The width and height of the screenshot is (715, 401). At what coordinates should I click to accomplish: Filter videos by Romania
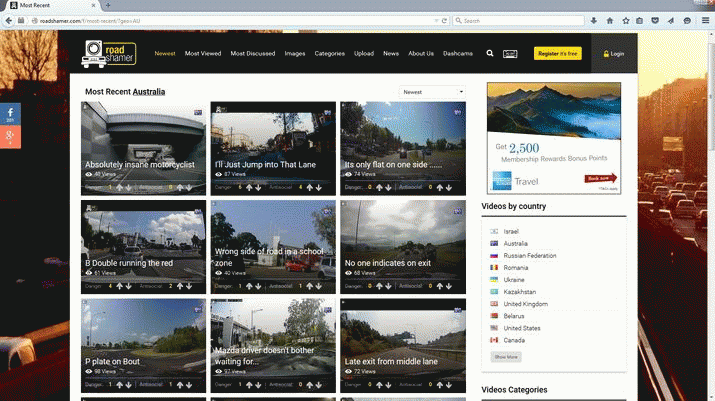[x=516, y=268]
